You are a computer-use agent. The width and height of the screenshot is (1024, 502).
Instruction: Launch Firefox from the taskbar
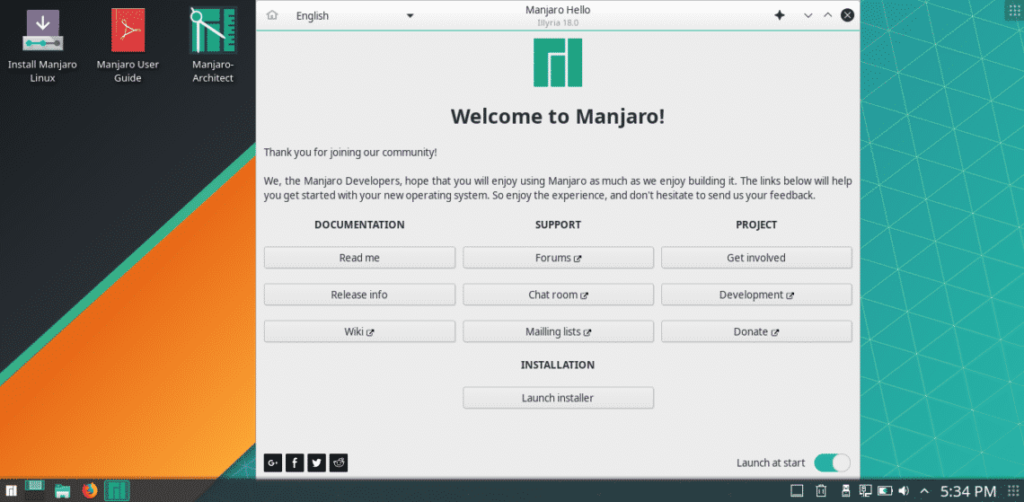point(89,490)
